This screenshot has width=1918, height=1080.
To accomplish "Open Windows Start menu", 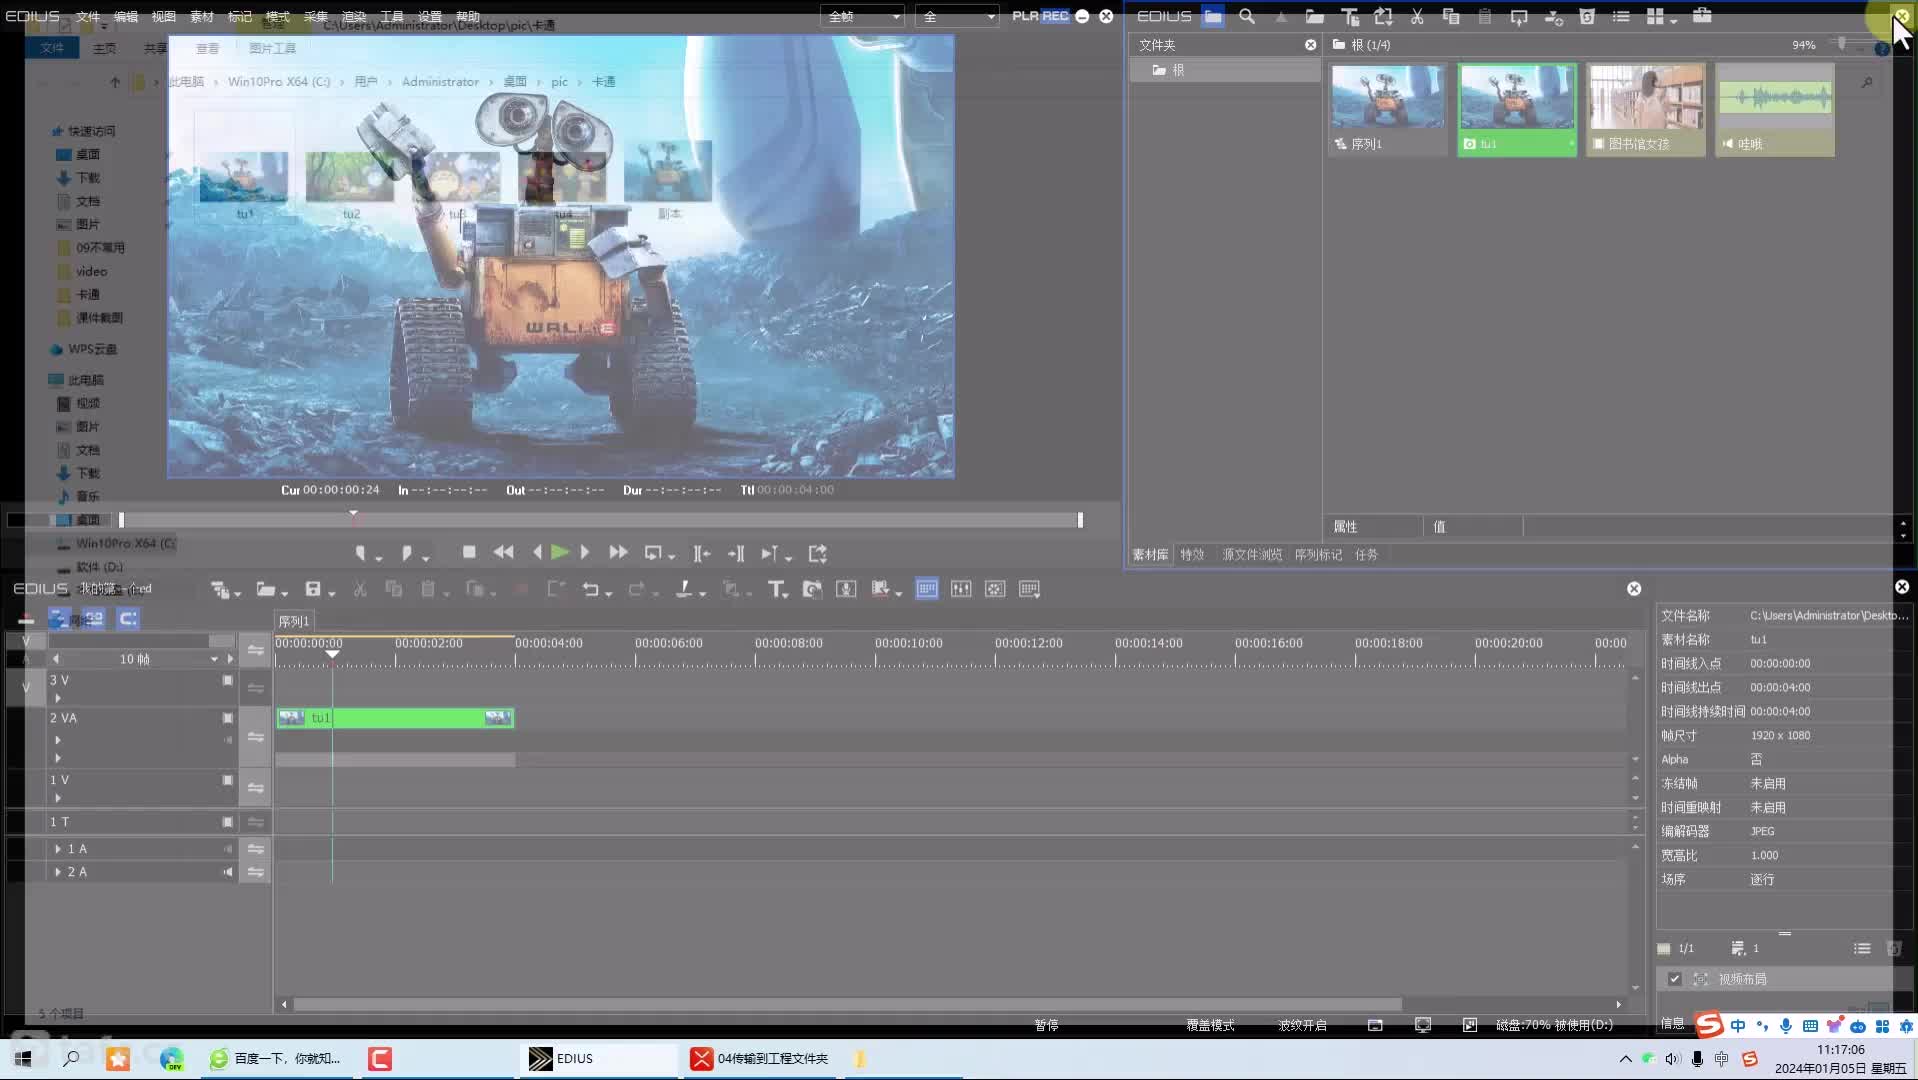I will click(x=23, y=1058).
